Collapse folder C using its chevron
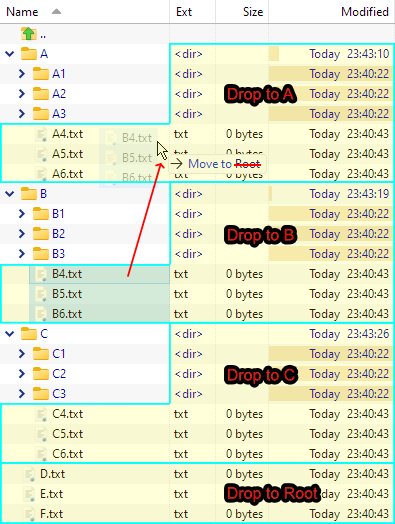The height and width of the screenshot is (524, 395). point(10,334)
